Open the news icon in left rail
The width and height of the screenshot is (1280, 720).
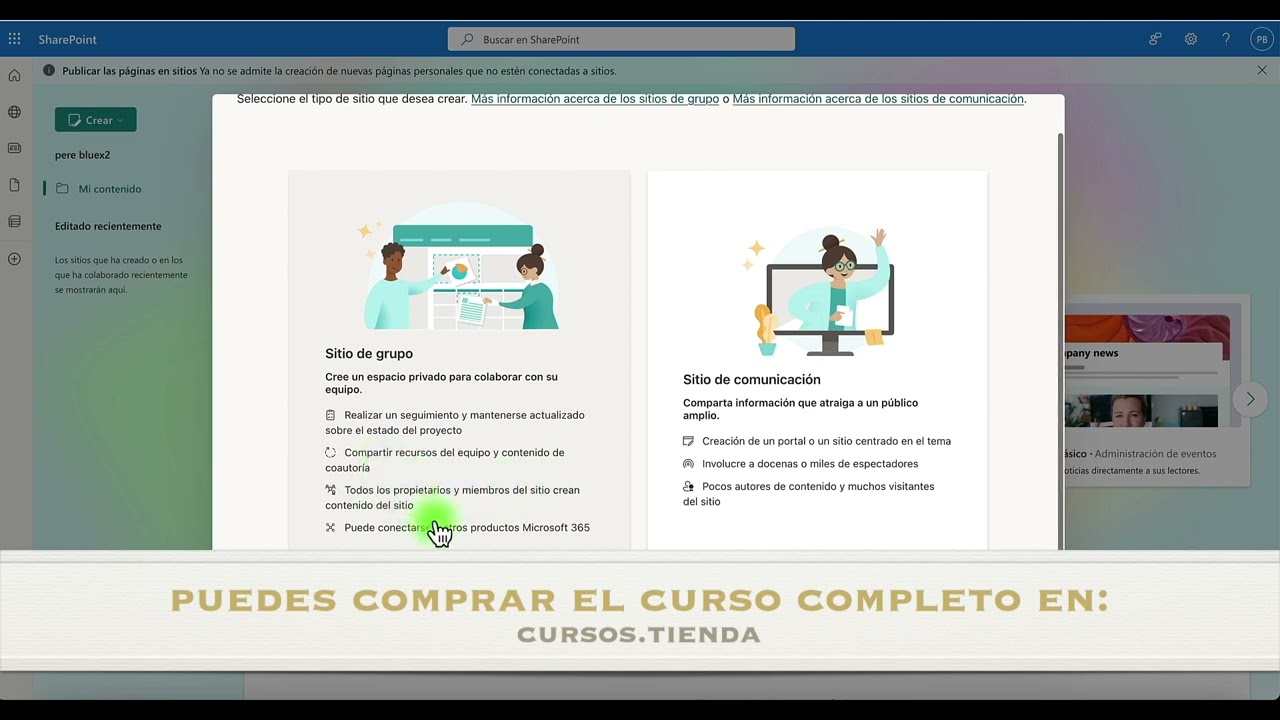pyautogui.click(x=14, y=148)
